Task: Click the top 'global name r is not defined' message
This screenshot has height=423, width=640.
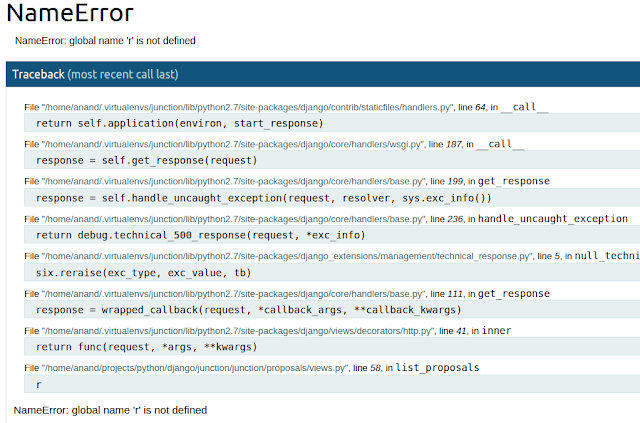Action: click(x=105, y=40)
